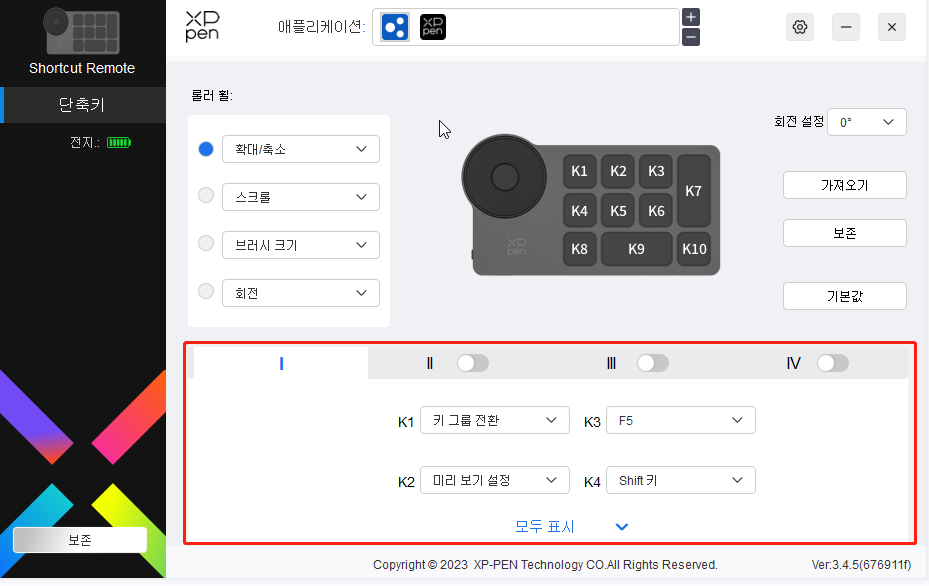Click the K9 key on device image
Image resolution: width=929 pixels, height=586 pixels.
click(x=636, y=249)
